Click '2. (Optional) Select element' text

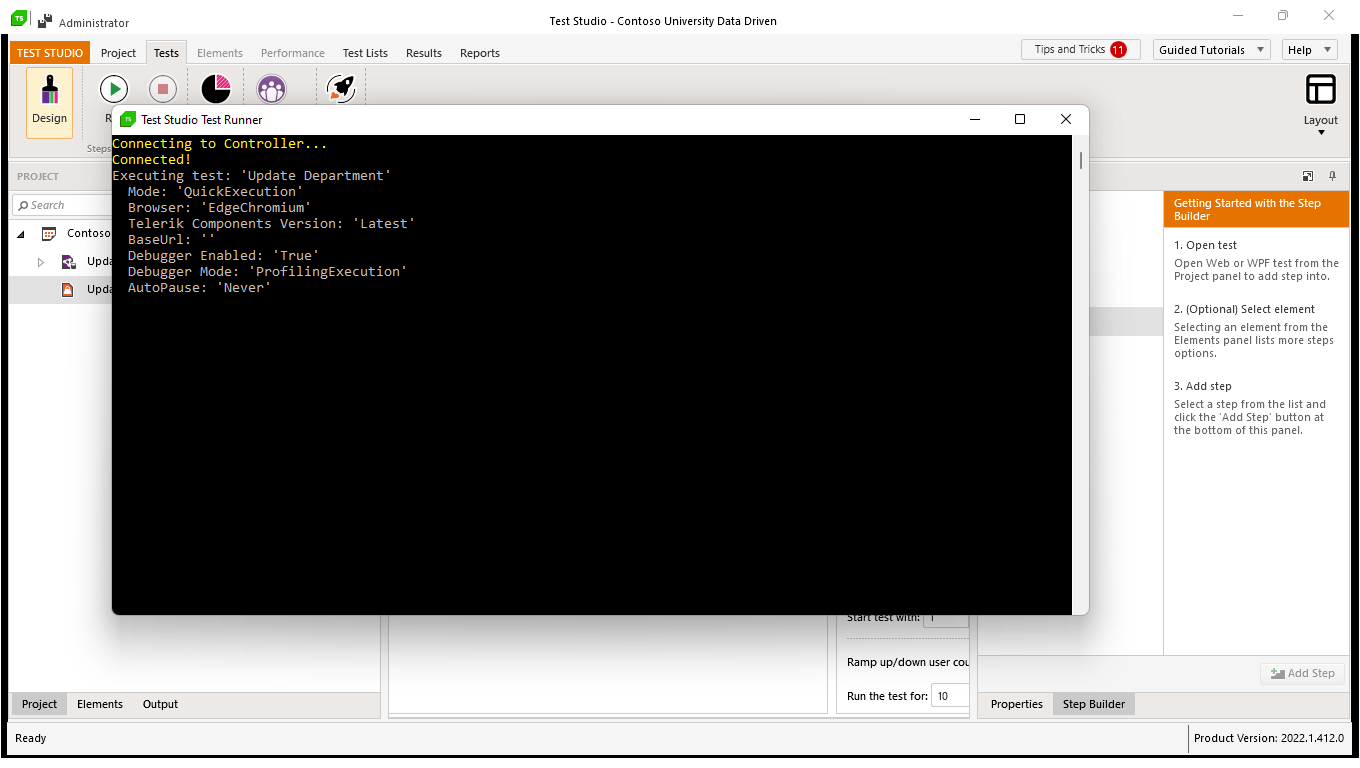(x=1244, y=309)
